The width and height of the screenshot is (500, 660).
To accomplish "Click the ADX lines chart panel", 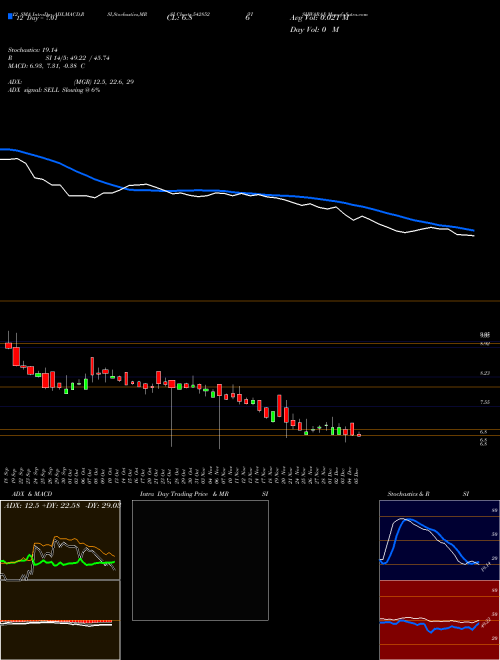I will [60, 540].
